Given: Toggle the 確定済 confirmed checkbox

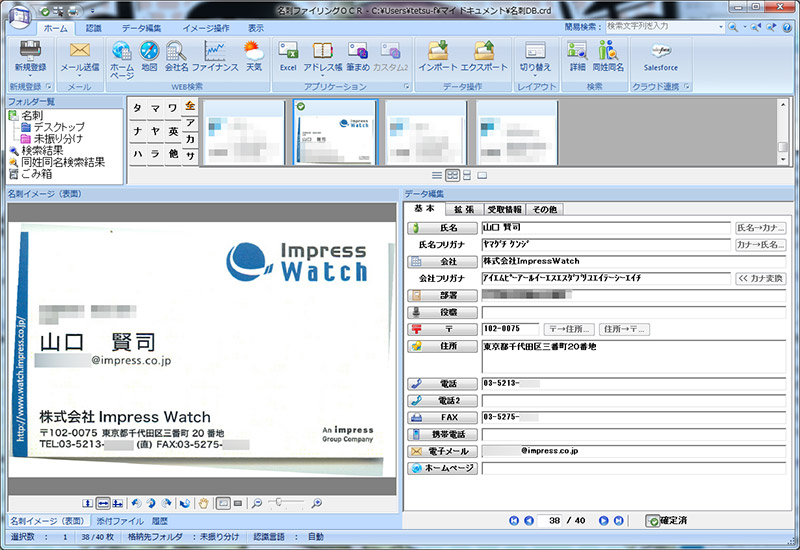Looking at the screenshot, I should (x=652, y=521).
